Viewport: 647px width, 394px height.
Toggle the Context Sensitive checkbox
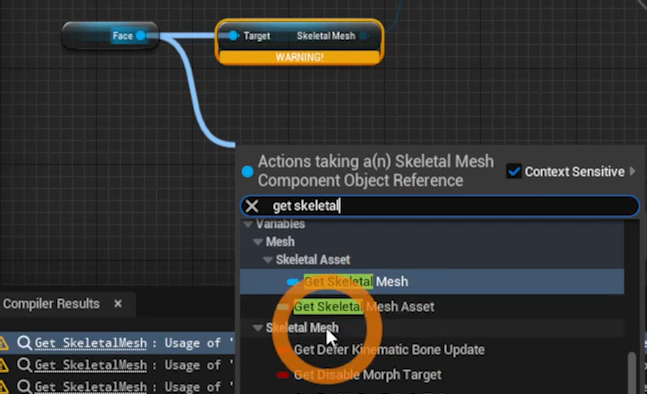[514, 171]
